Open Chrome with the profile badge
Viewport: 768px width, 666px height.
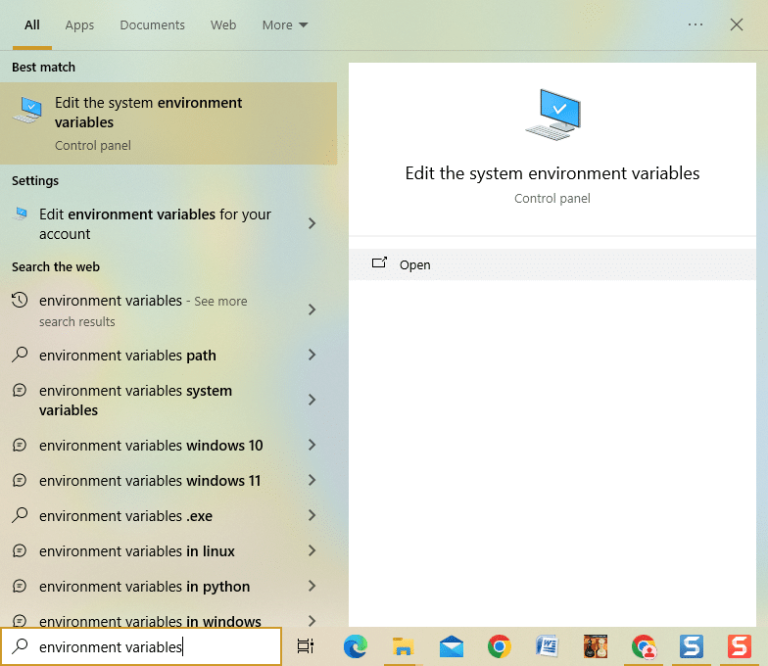[643, 646]
